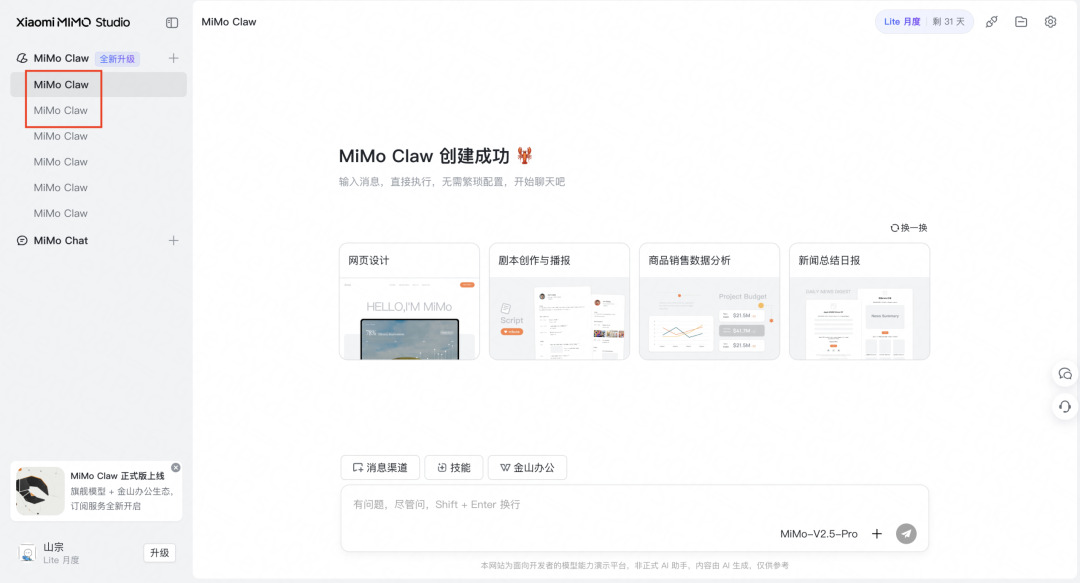Image resolution: width=1080 pixels, height=583 pixels.
Task: Open the highlighted MiMo Claw conversation in the sidebar
Action: 98,85
